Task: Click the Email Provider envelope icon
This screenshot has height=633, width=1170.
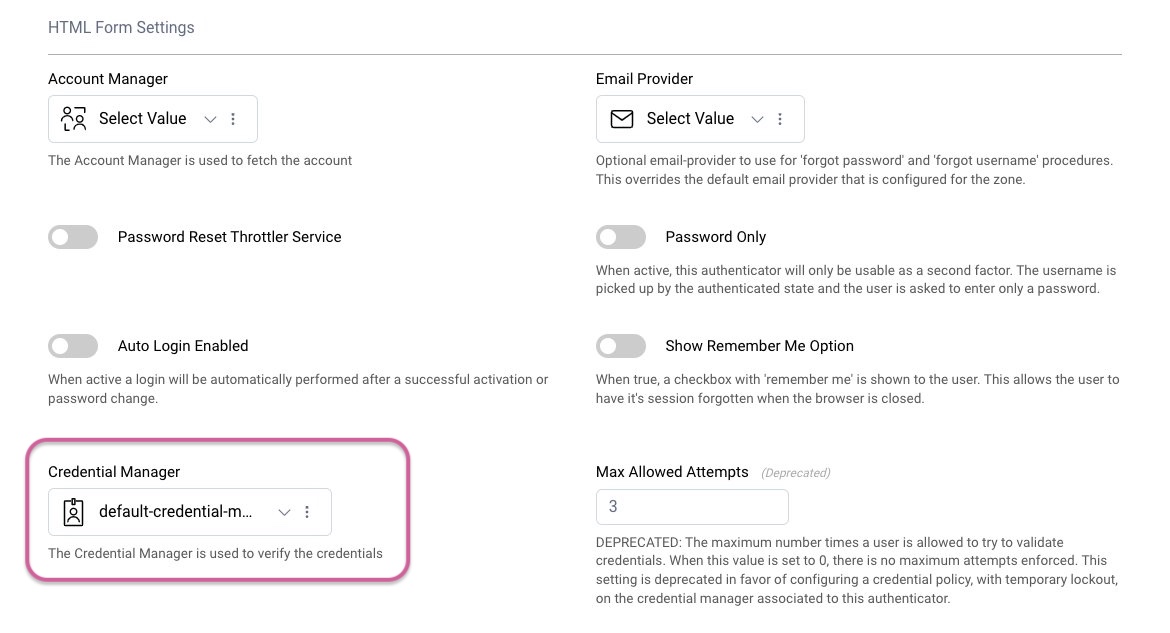Action: pyautogui.click(x=621, y=119)
